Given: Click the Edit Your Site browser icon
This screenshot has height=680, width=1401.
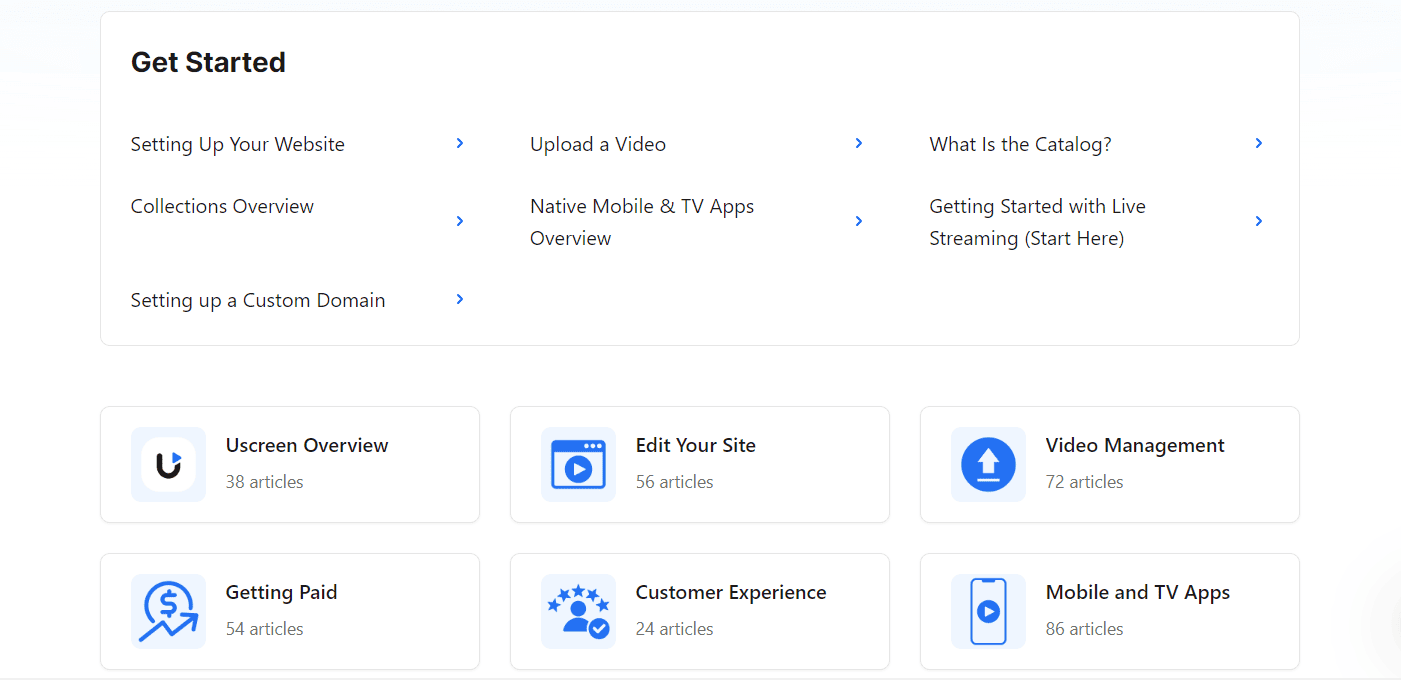Looking at the screenshot, I should click(x=578, y=465).
